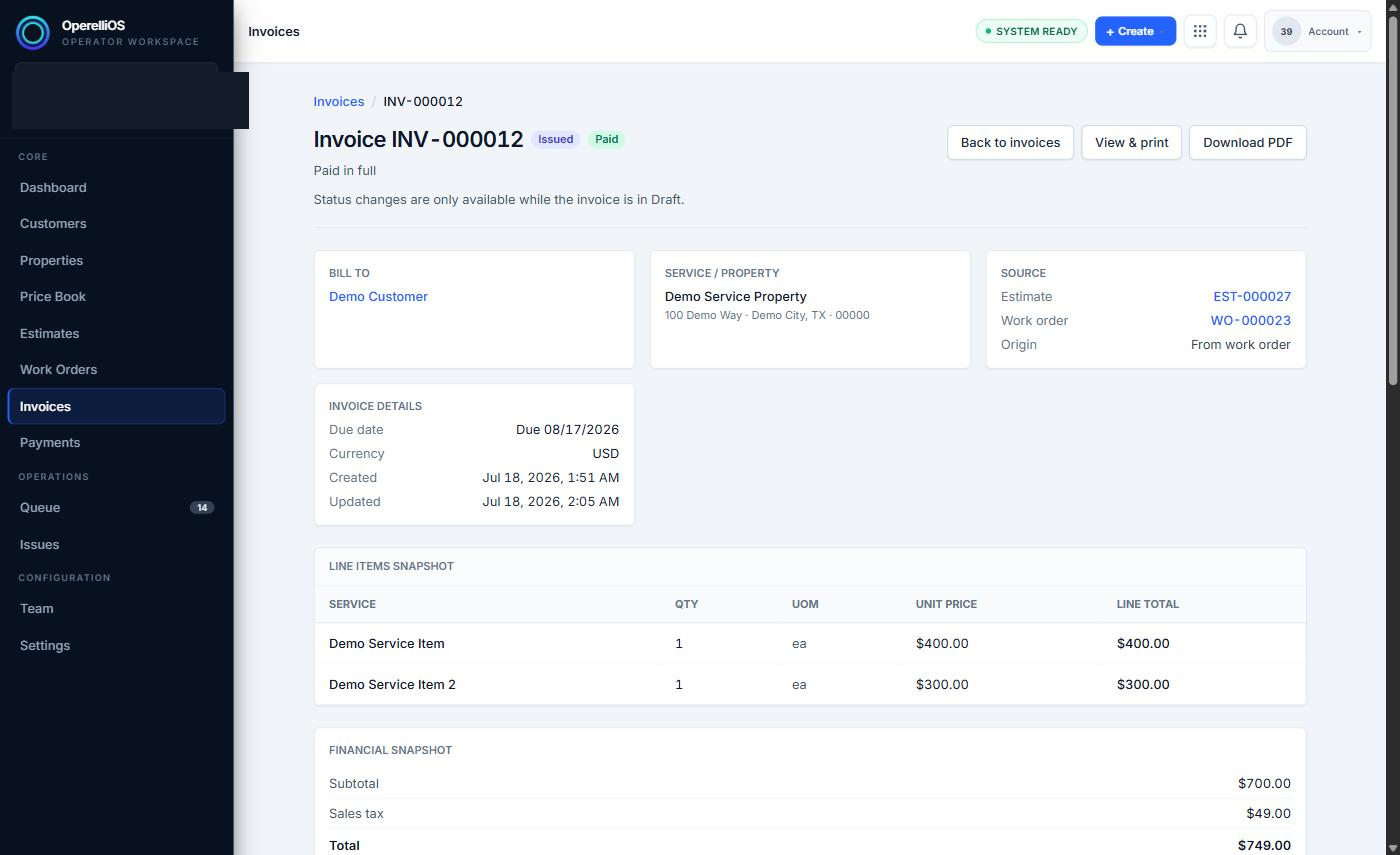Click the $400.00 line total
Screen dimensions: 1400x855
pyautogui.click(x=1143, y=643)
